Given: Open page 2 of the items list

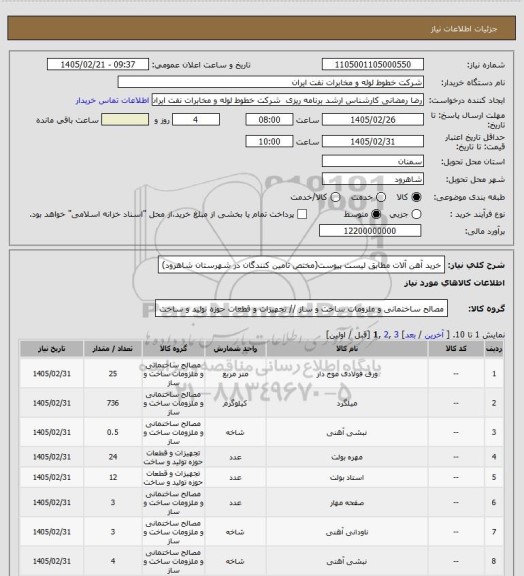Looking at the screenshot, I should [x=386, y=335].
